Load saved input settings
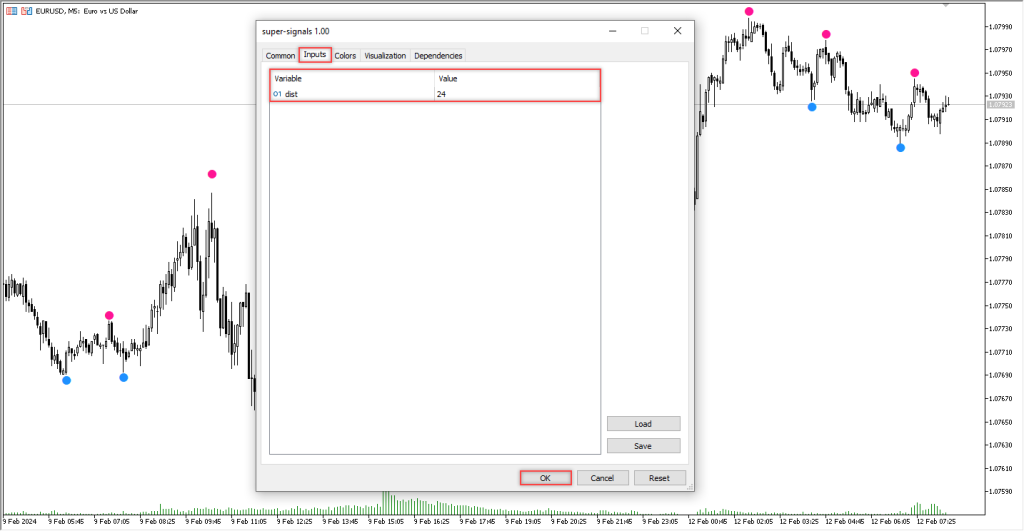 tap(643, 424)
